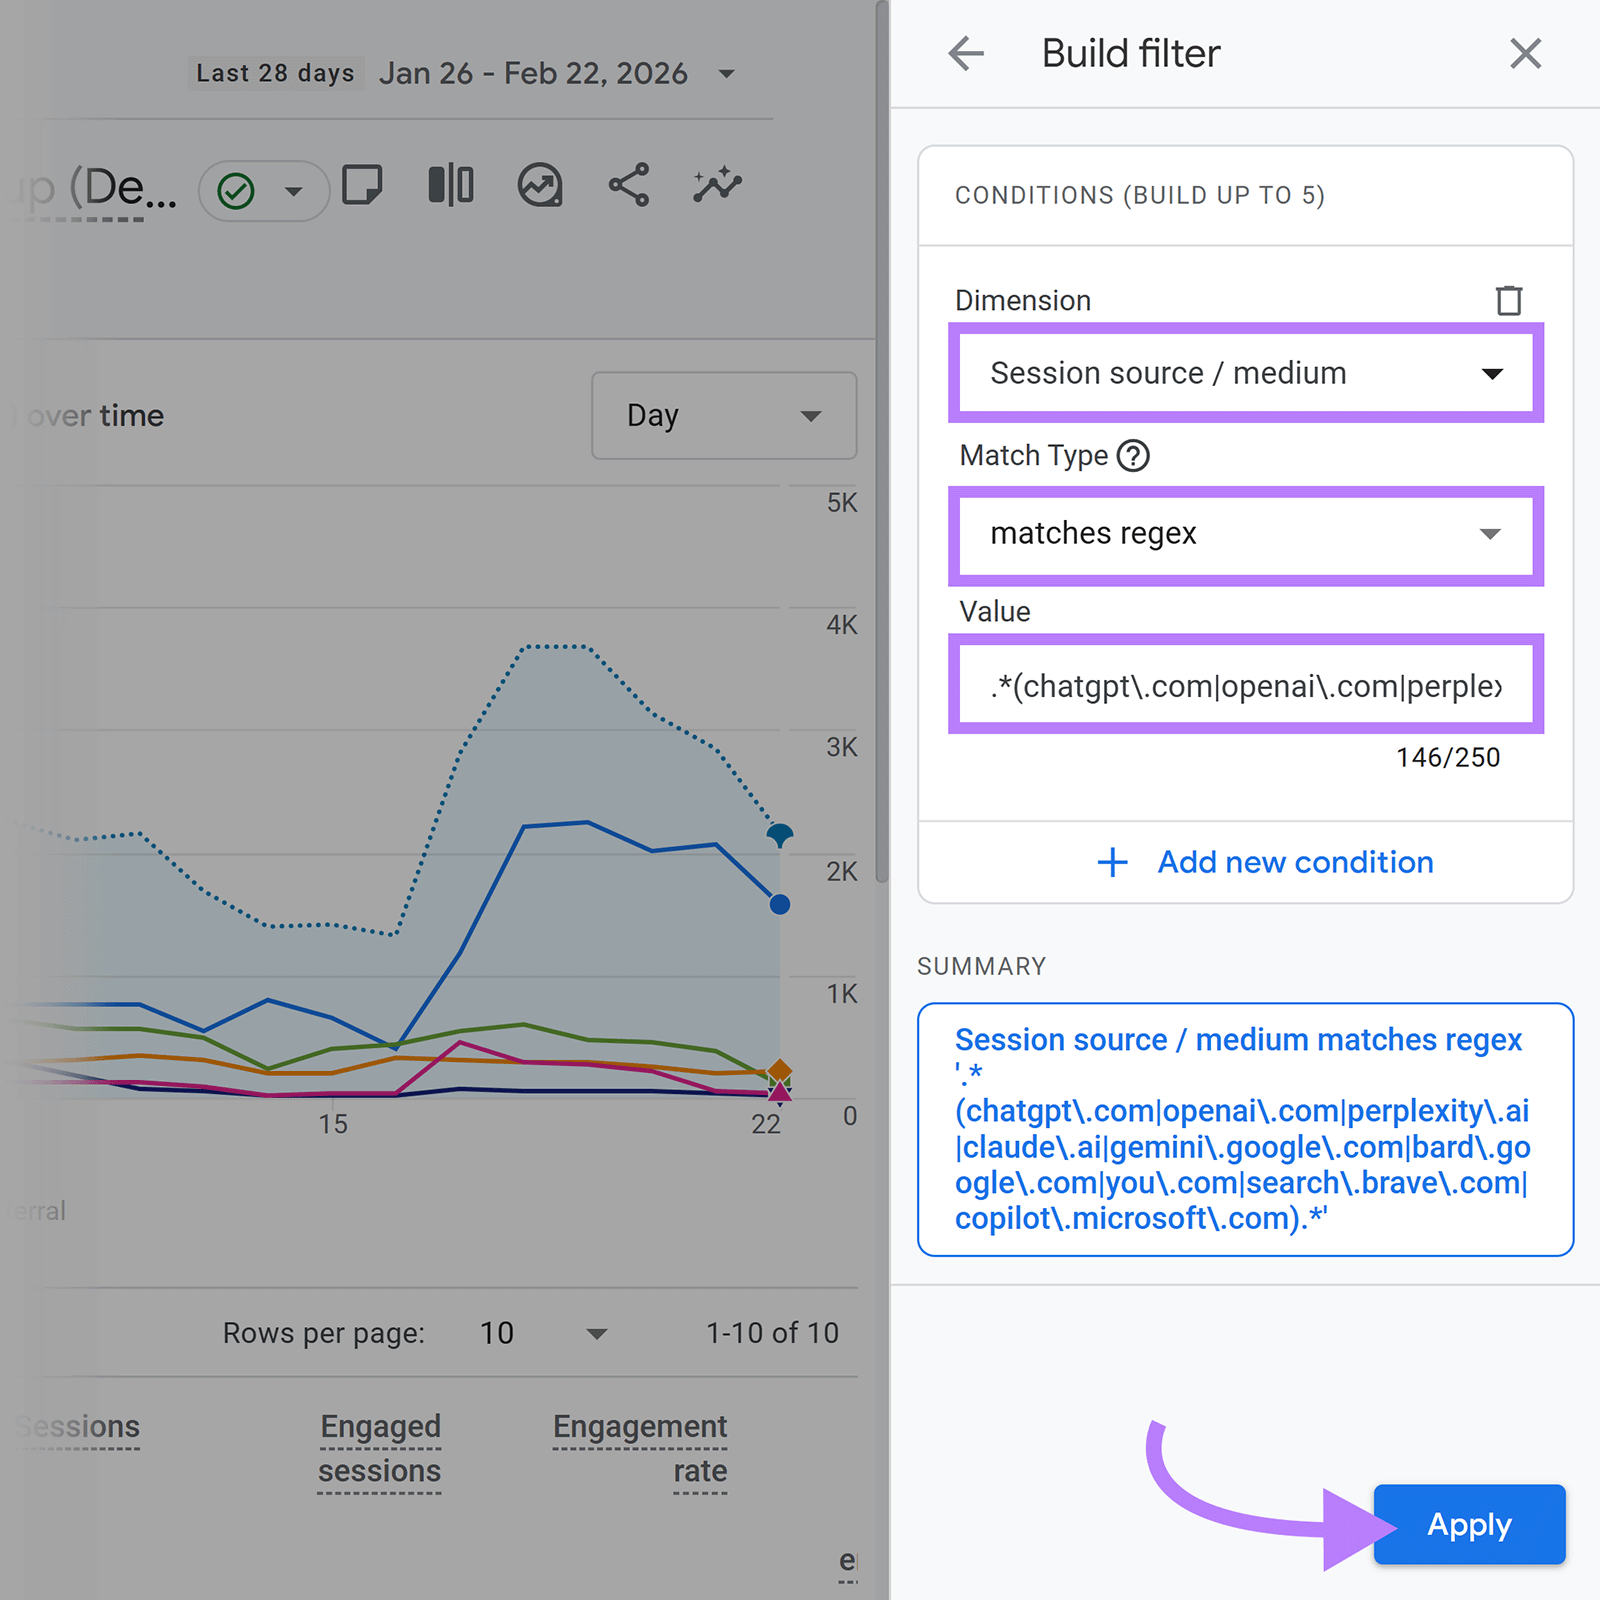The width and height of the screenshot is (1600, 1600).
Task: Click the regex summary text box
Action: pos(1244,1128)
